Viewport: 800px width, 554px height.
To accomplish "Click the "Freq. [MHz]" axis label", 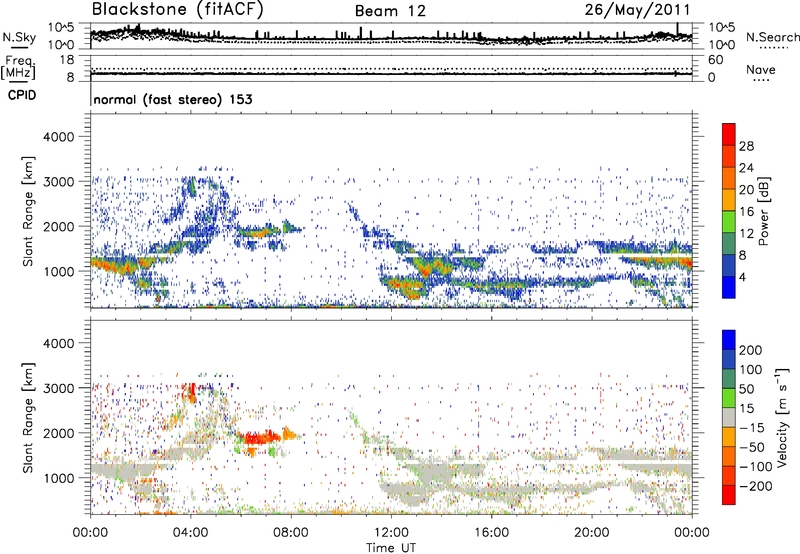I will 18,68.
